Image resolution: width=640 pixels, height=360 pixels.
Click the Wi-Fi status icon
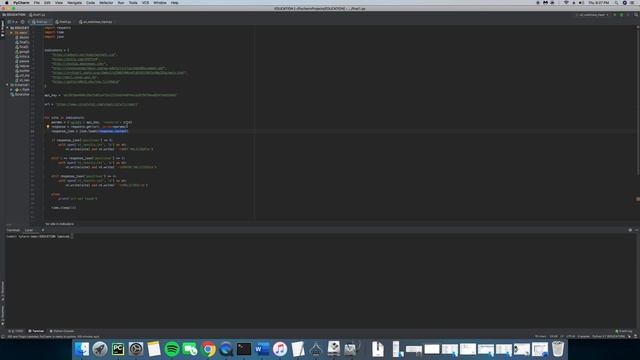click(566, 2)
